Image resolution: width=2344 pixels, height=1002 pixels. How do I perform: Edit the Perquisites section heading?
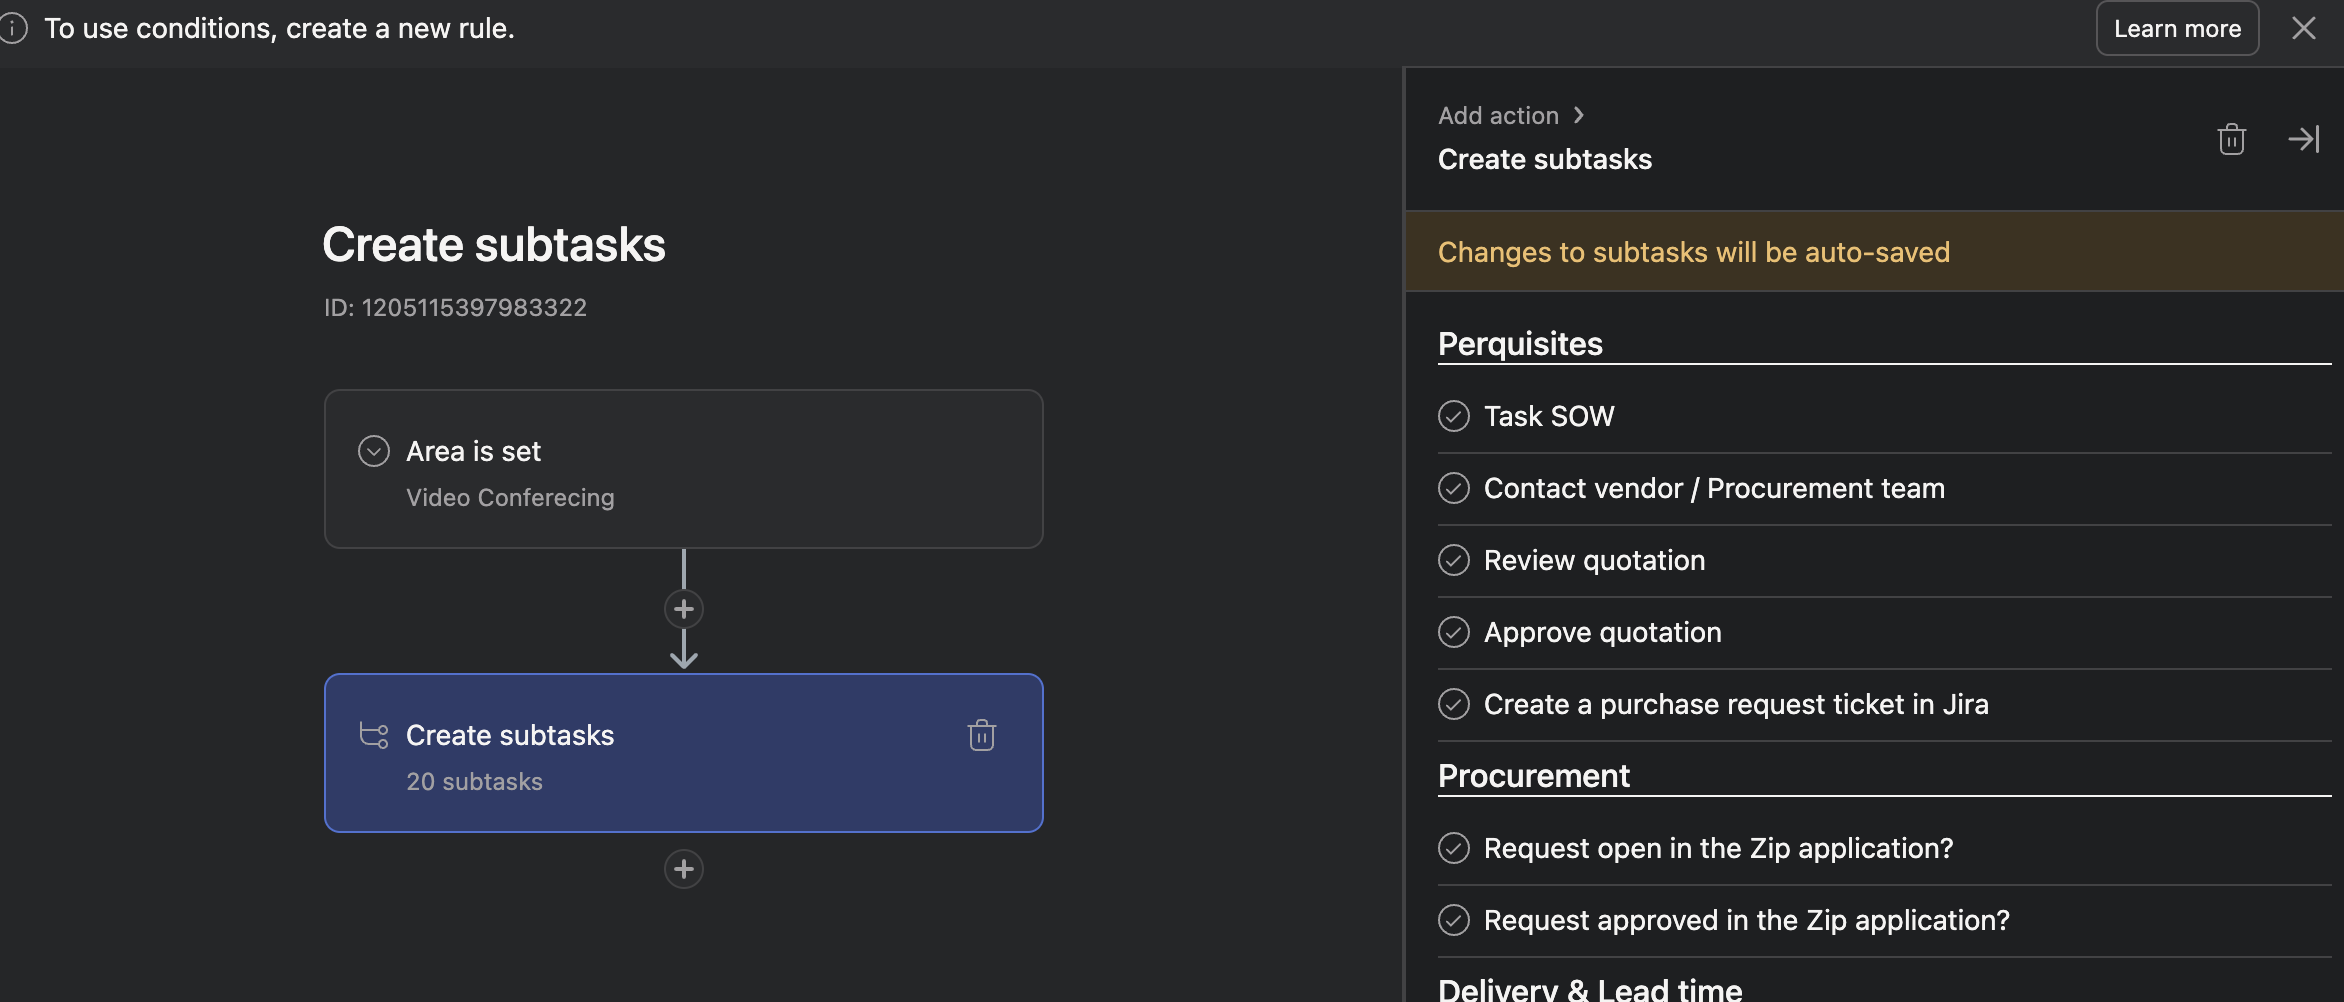click(x=1520, y=343)
